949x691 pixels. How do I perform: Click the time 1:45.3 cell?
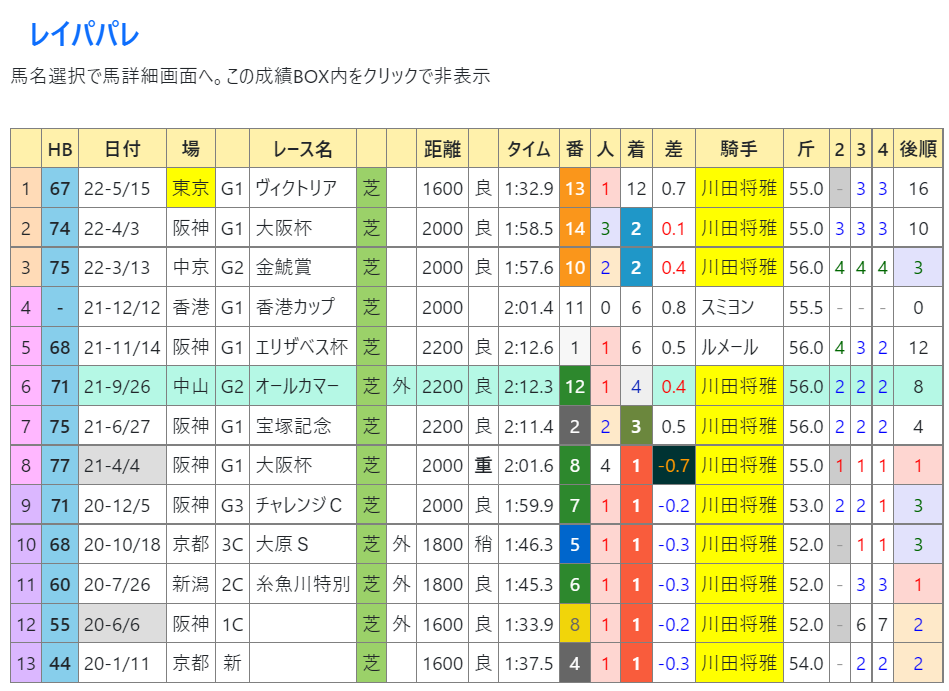(529, 584)
